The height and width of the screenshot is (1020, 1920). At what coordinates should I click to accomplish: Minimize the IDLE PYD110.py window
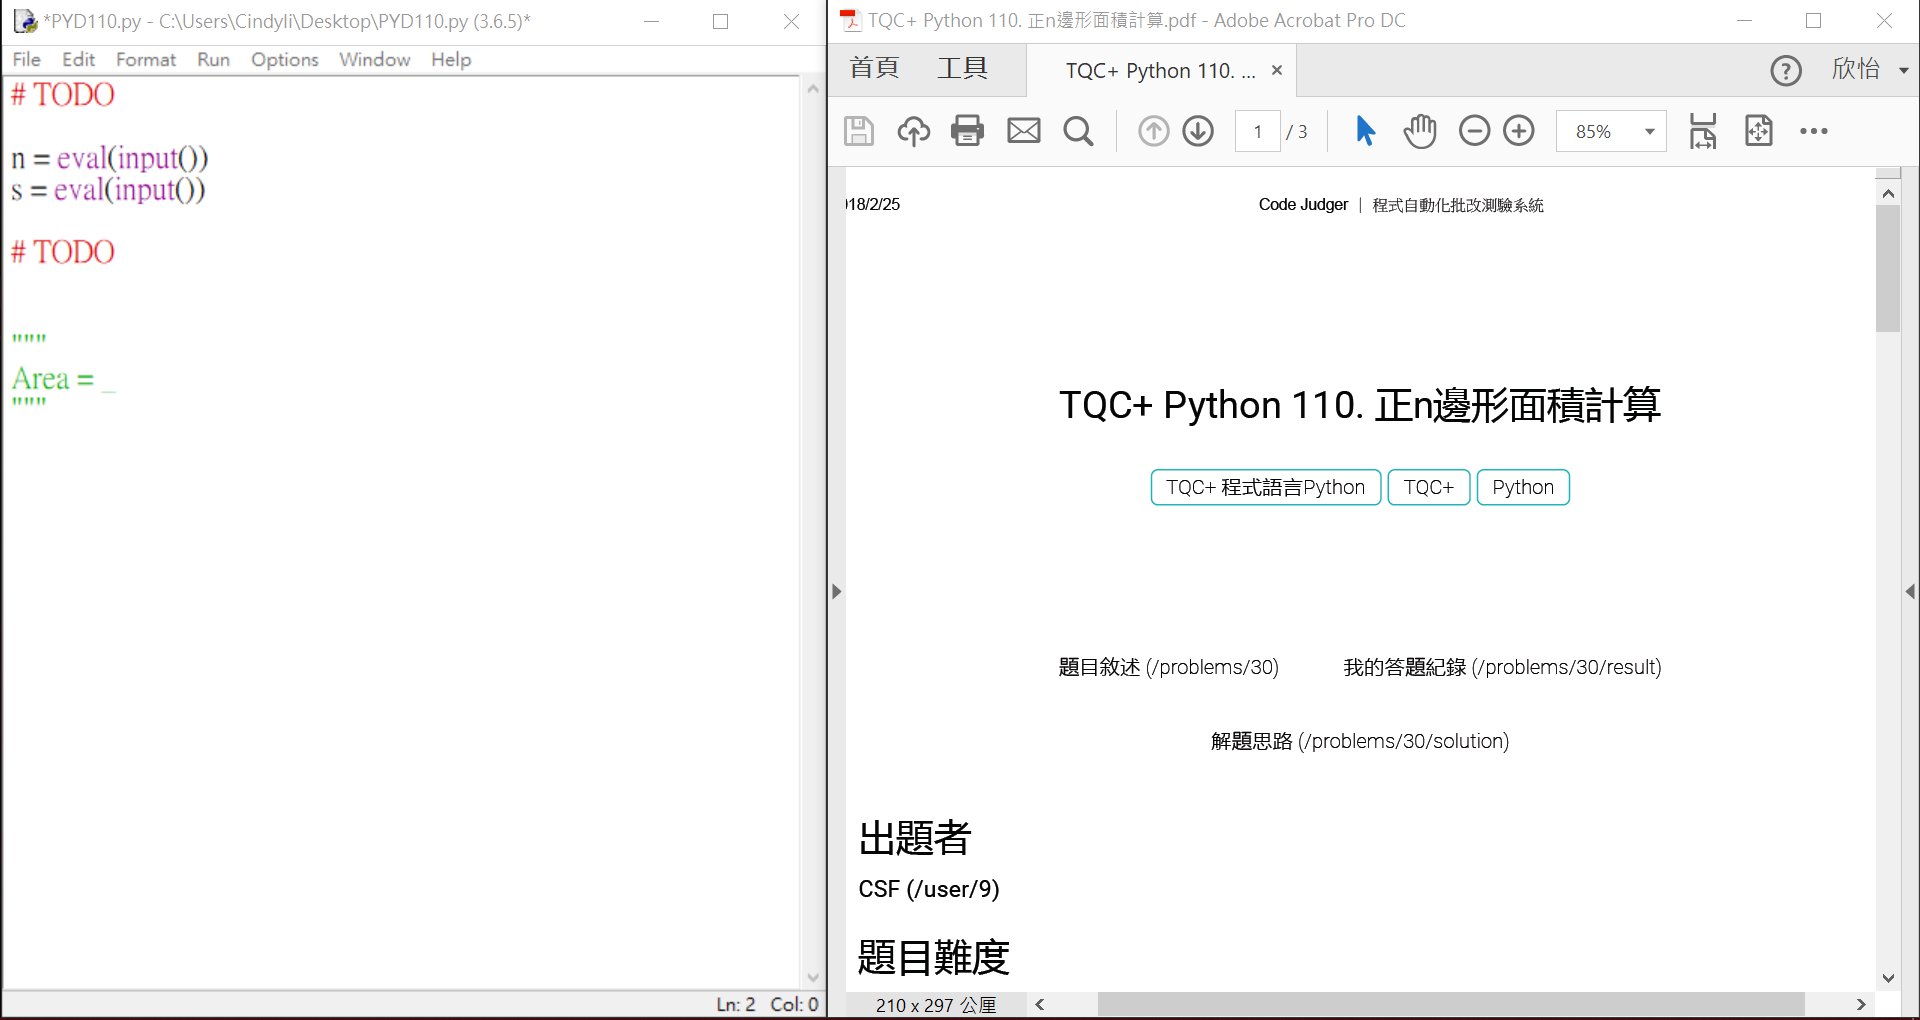[x=651, y=21]
